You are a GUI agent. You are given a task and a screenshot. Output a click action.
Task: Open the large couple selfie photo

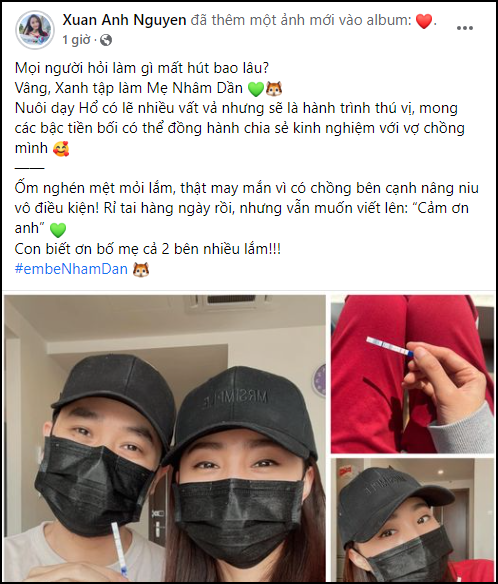point(165,438)
